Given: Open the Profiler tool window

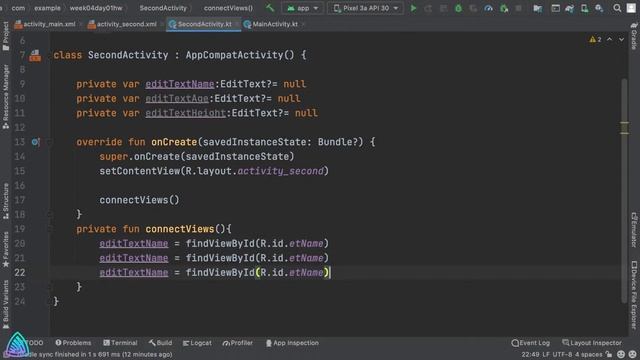Looking at the screenshot, I should tap(238, 343).
